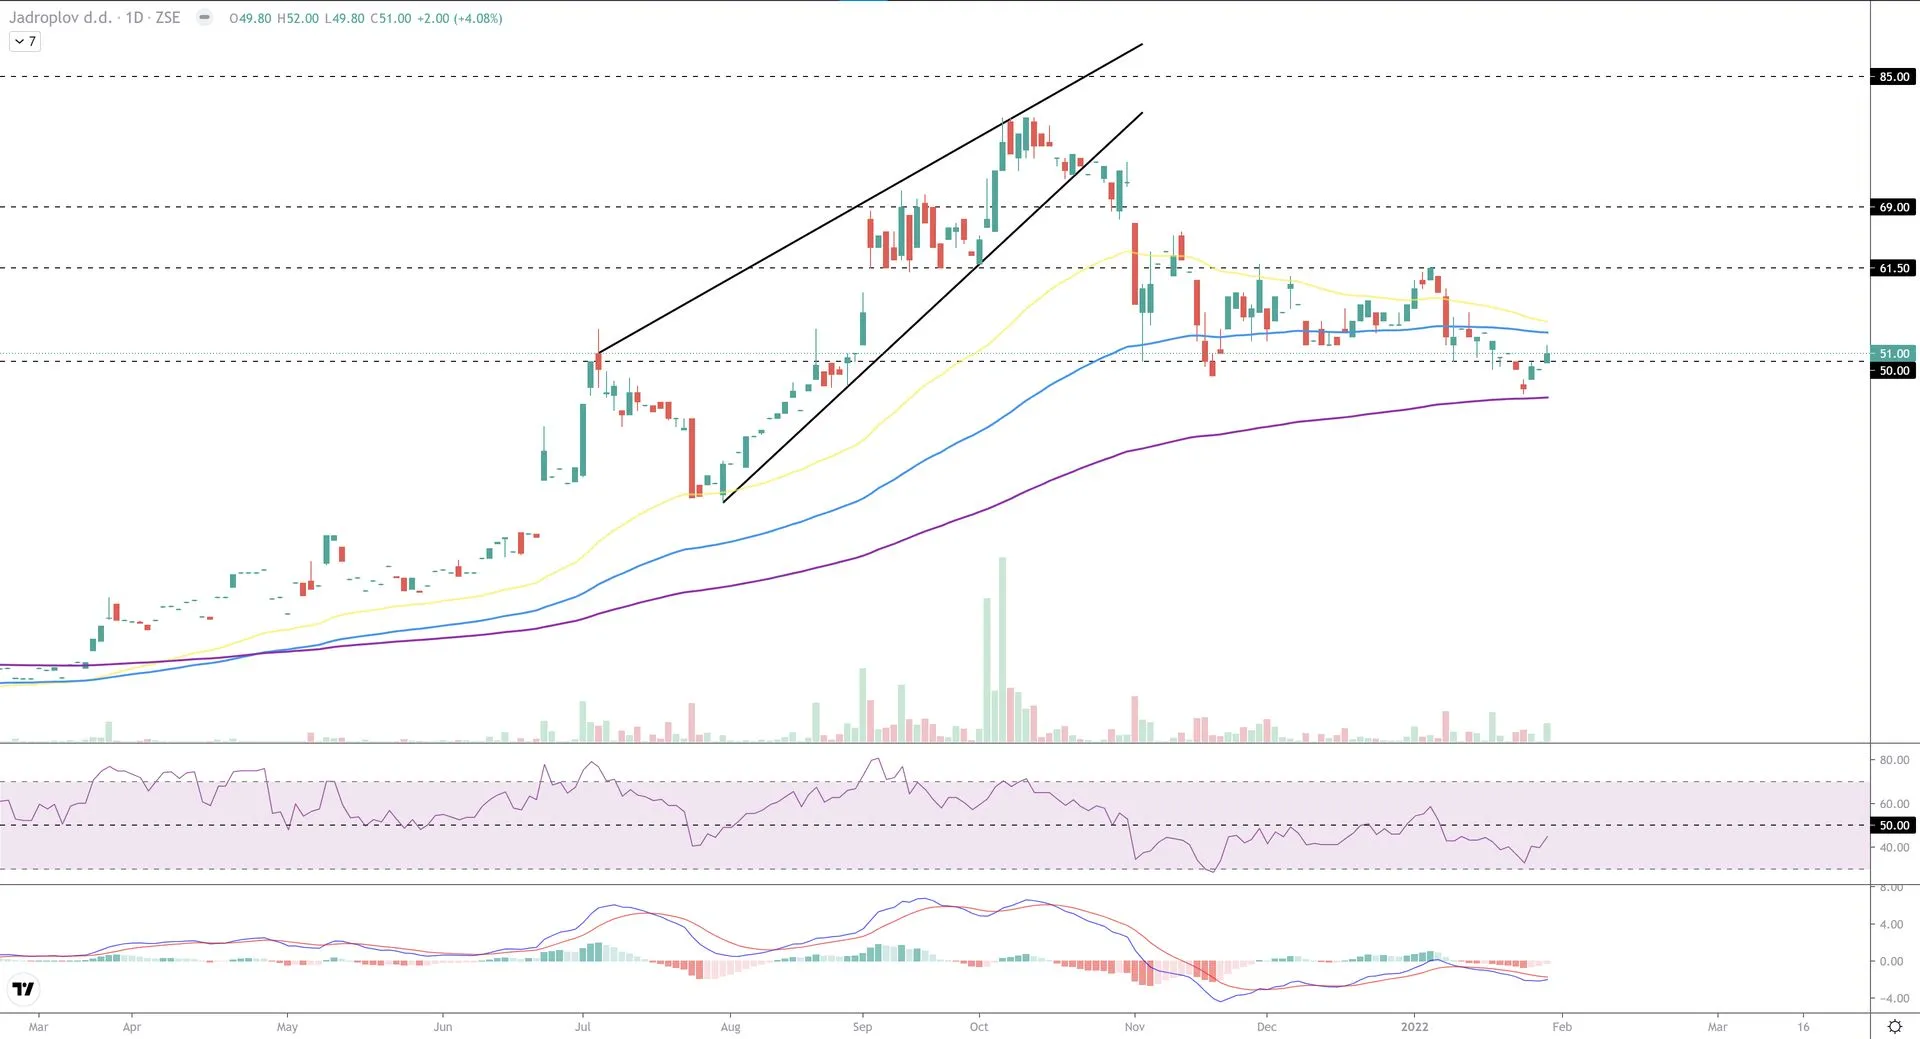Screen dimensions: 1920x1039
Task: Click the RSI 50.00 midline label
Action: point(1893,825)
